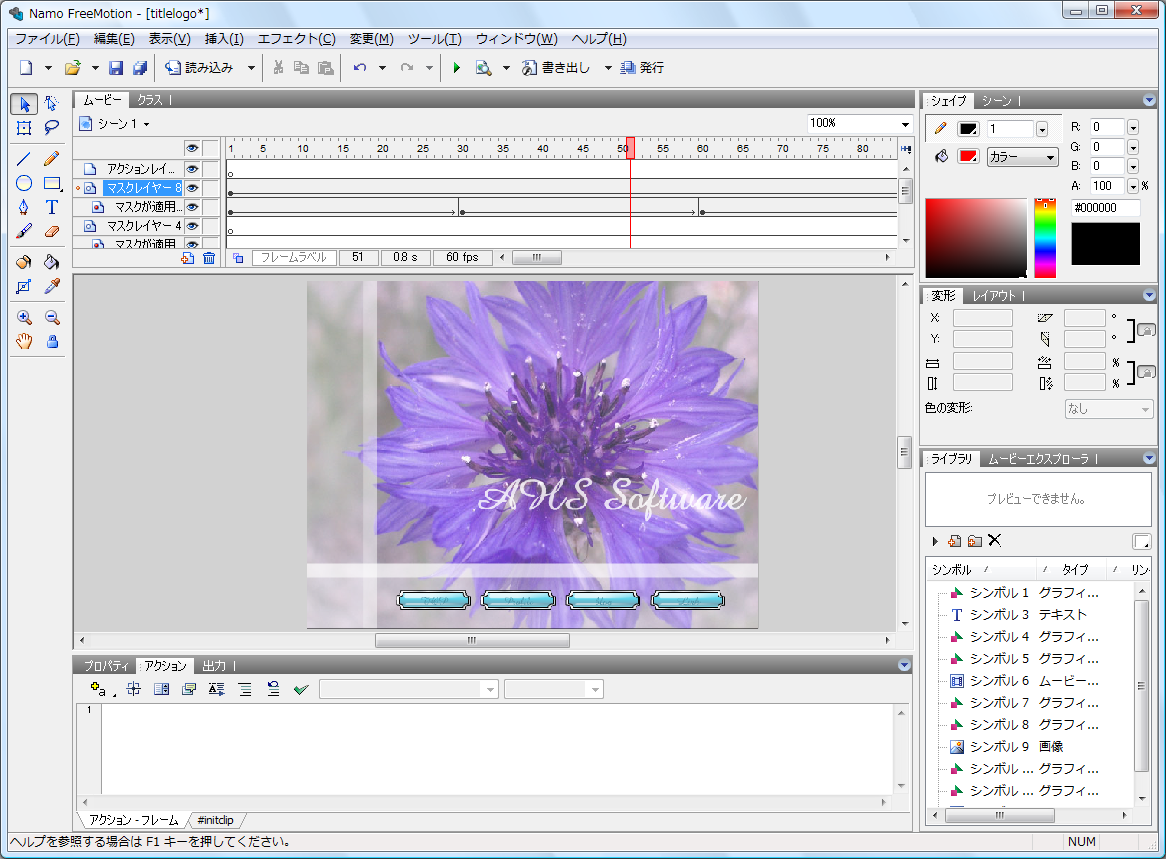Select the oval shape tool
Viewport: 1166px width, 859px height.
pyautogui.click(x=25, y=183)
